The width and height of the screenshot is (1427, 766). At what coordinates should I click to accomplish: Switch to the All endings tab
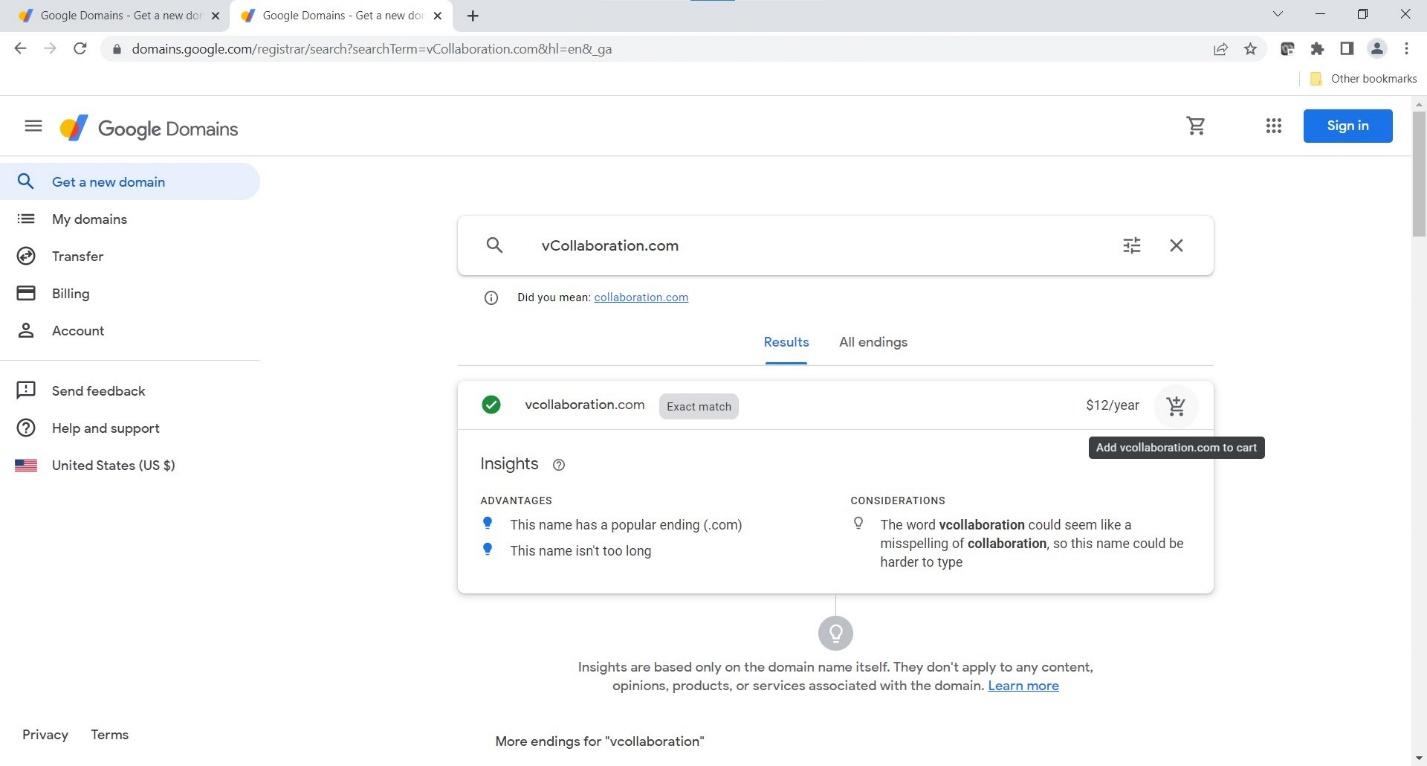coord(873,342)
